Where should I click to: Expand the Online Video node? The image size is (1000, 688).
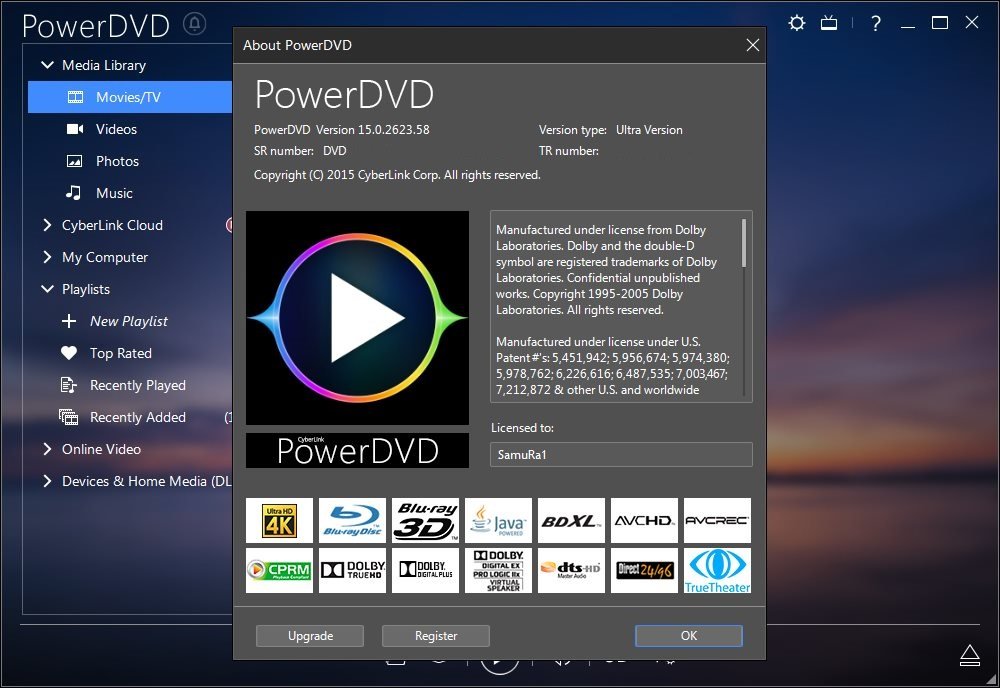point(47,449)
